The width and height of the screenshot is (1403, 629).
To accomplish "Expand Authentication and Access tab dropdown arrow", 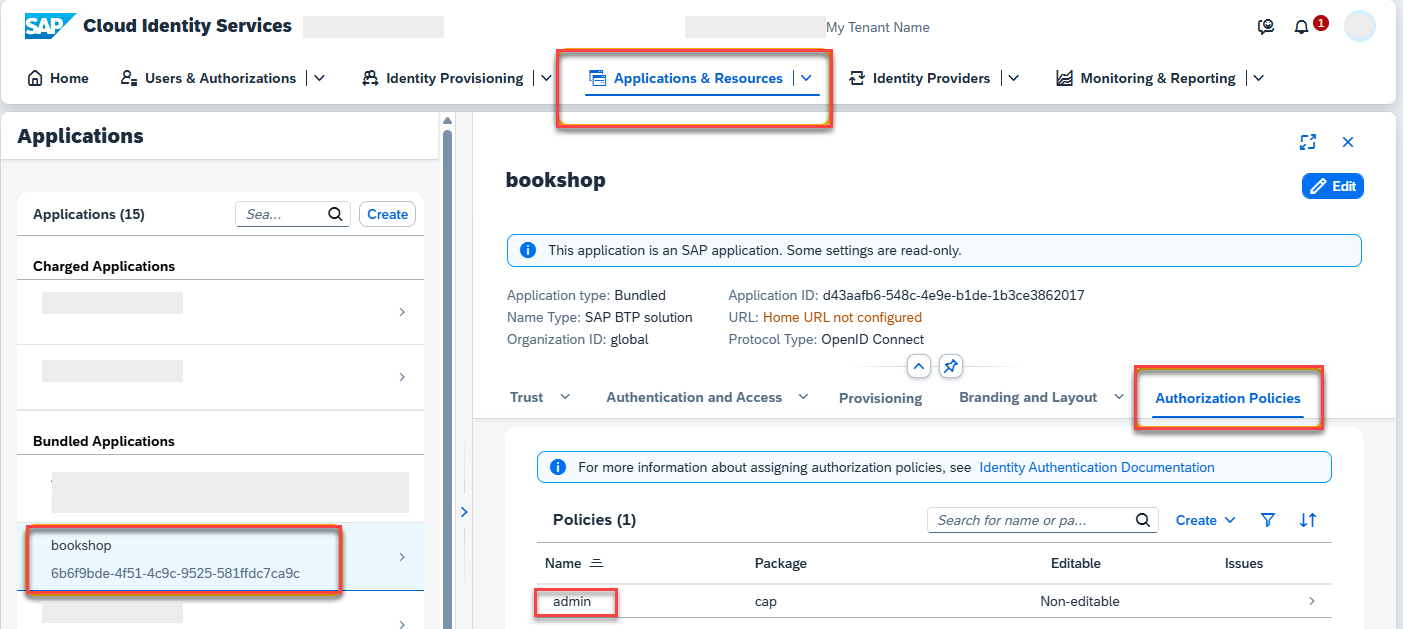I will (803, 397).
